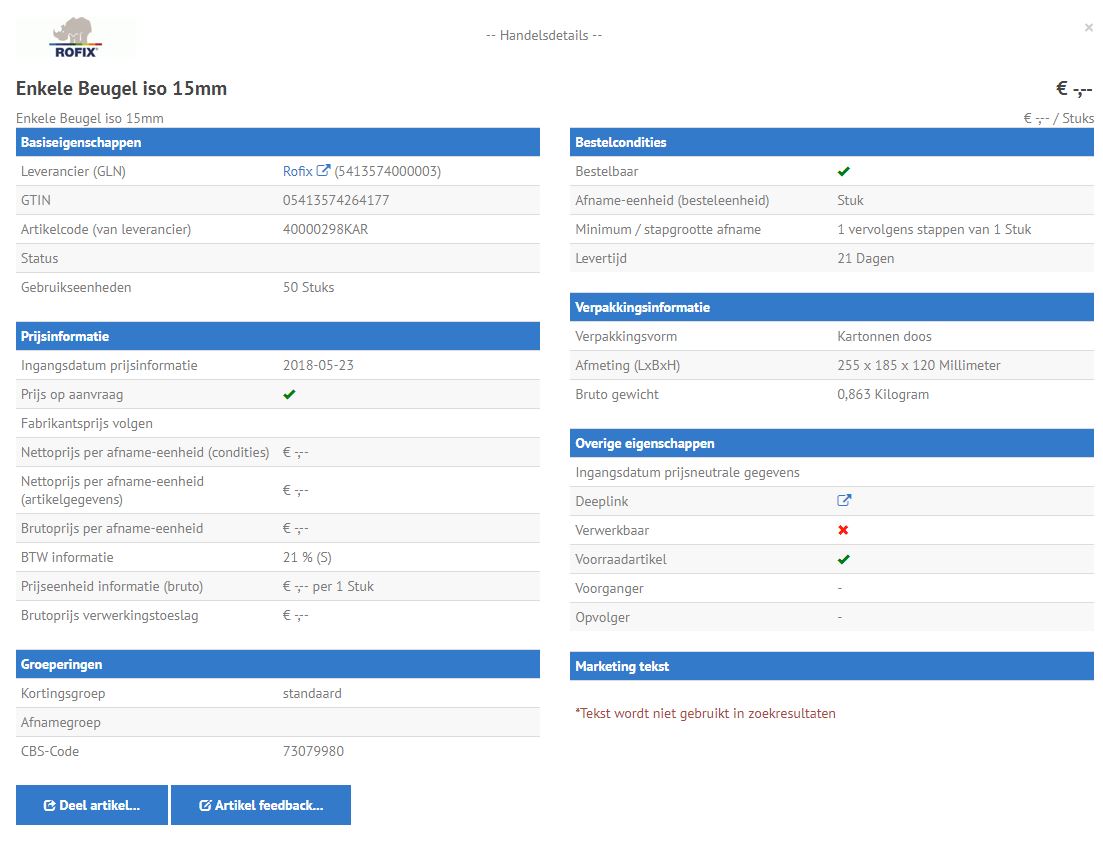Click the Basiseigenschappen section header

point(278,142)
